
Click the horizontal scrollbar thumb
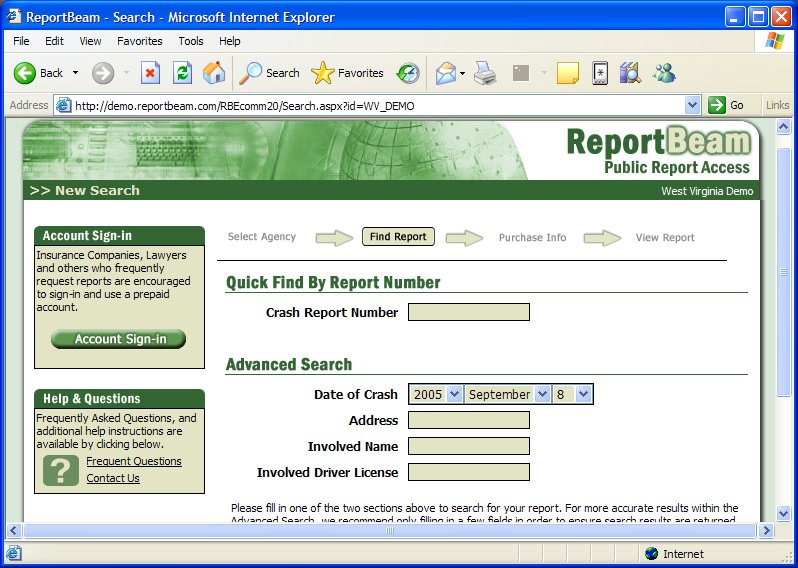[390, 531]
